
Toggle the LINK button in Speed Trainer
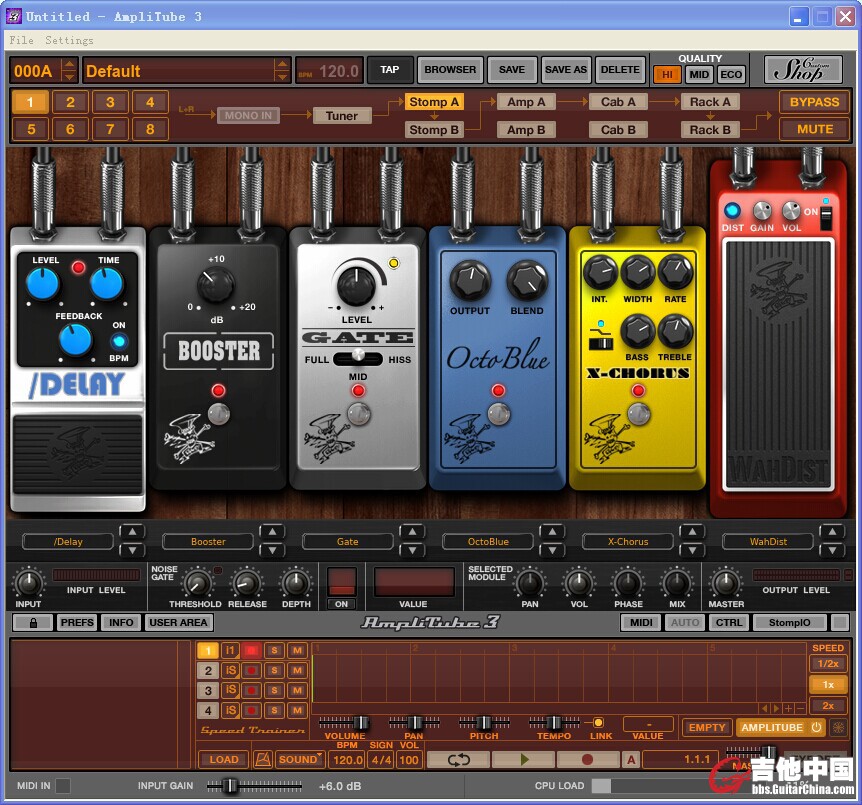pyautogui.click(x=598, y=723)
